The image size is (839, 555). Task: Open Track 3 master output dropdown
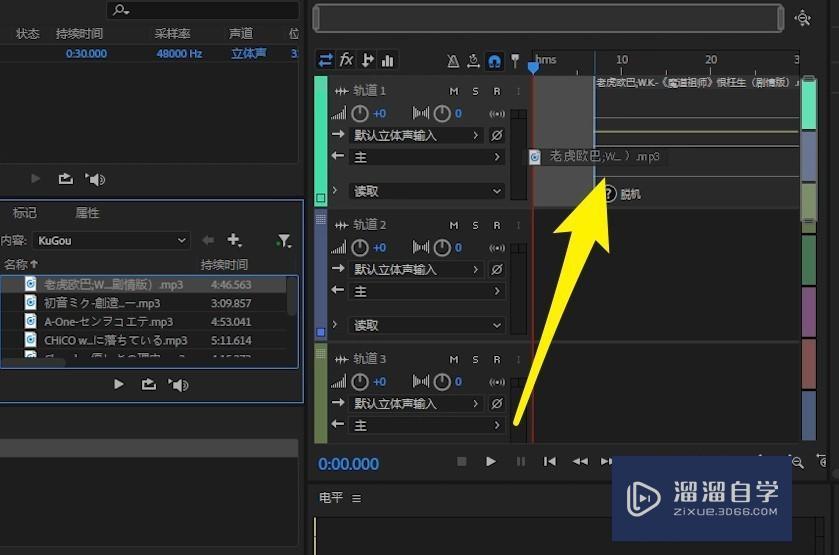427,425
